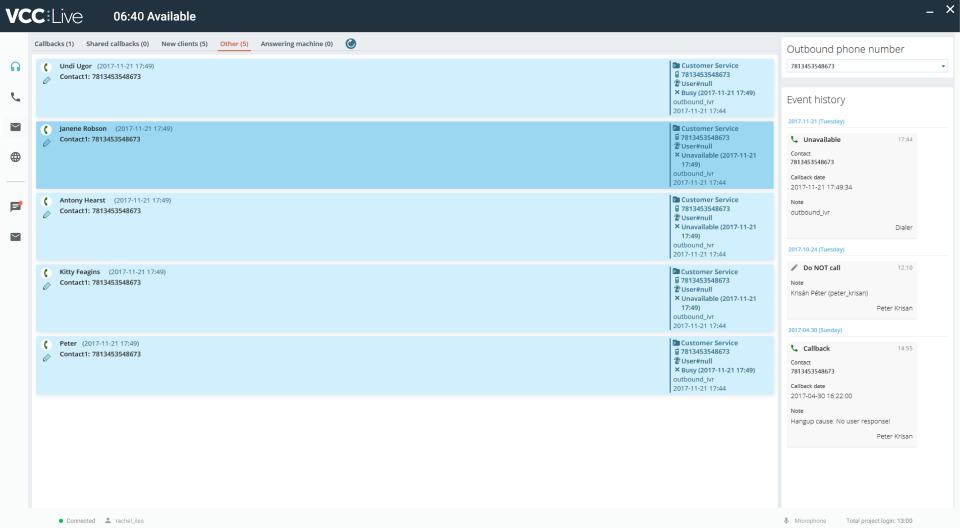Viewport: 960px width, 528px height.
Task: Switch to Shared callbacks (0) tab
Action: 118,43
